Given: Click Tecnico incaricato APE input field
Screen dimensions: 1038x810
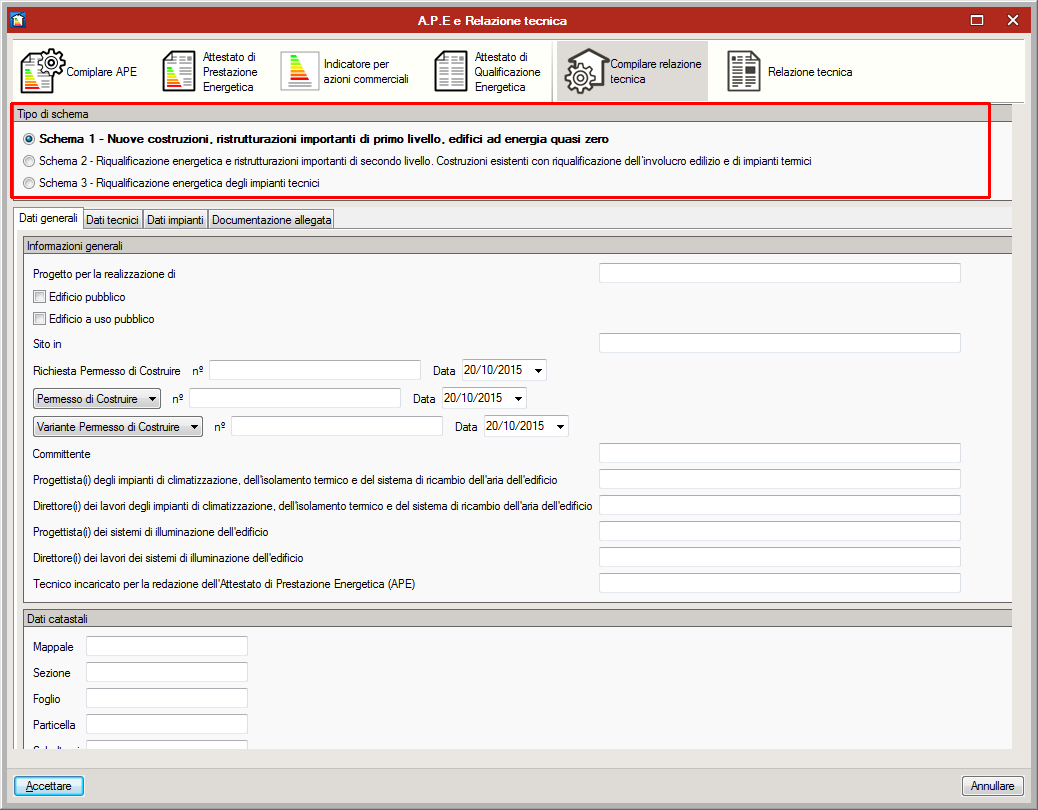Looking at the screenshot, I should click(780, 583).
